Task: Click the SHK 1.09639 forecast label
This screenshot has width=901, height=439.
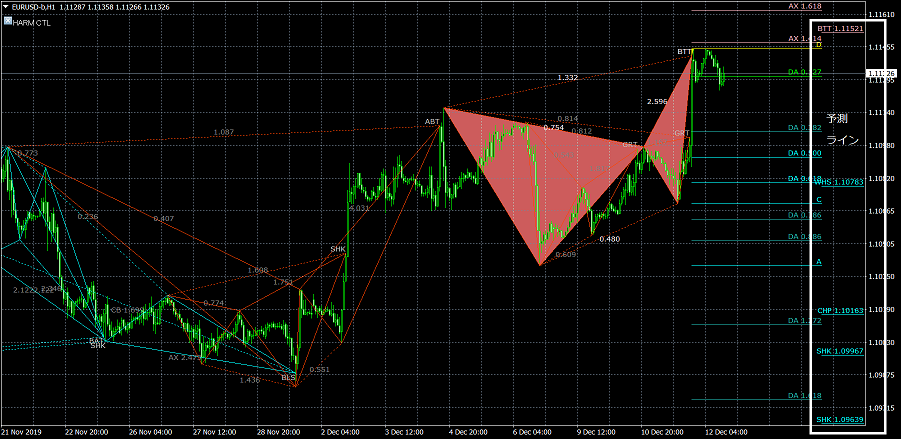Action: coord(840,420)
